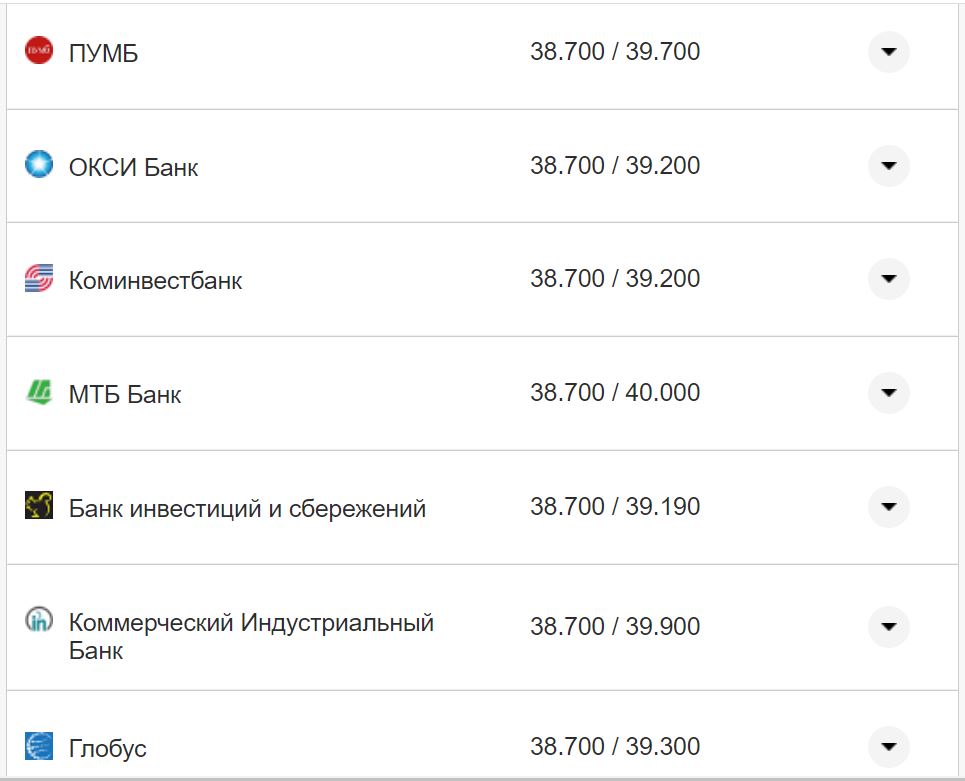The height and width of the screenshot is (781, 965).
Task: Expand the МТБ Банк details arrow
Action: click(888, 394)
